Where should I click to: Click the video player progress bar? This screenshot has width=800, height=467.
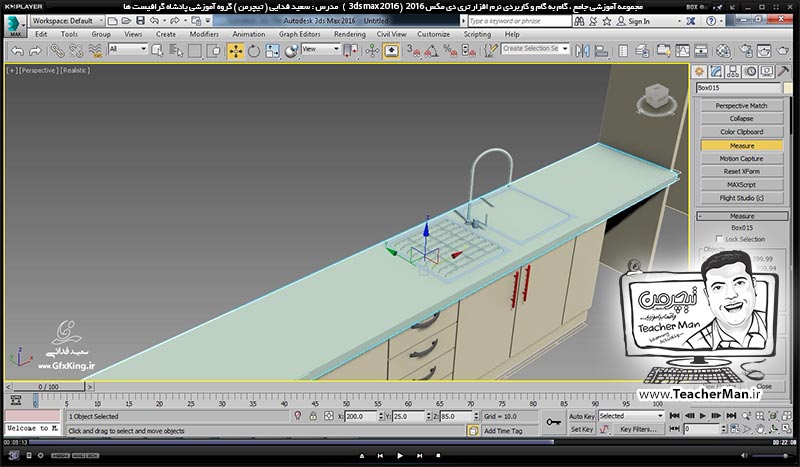tap(400, 443)
